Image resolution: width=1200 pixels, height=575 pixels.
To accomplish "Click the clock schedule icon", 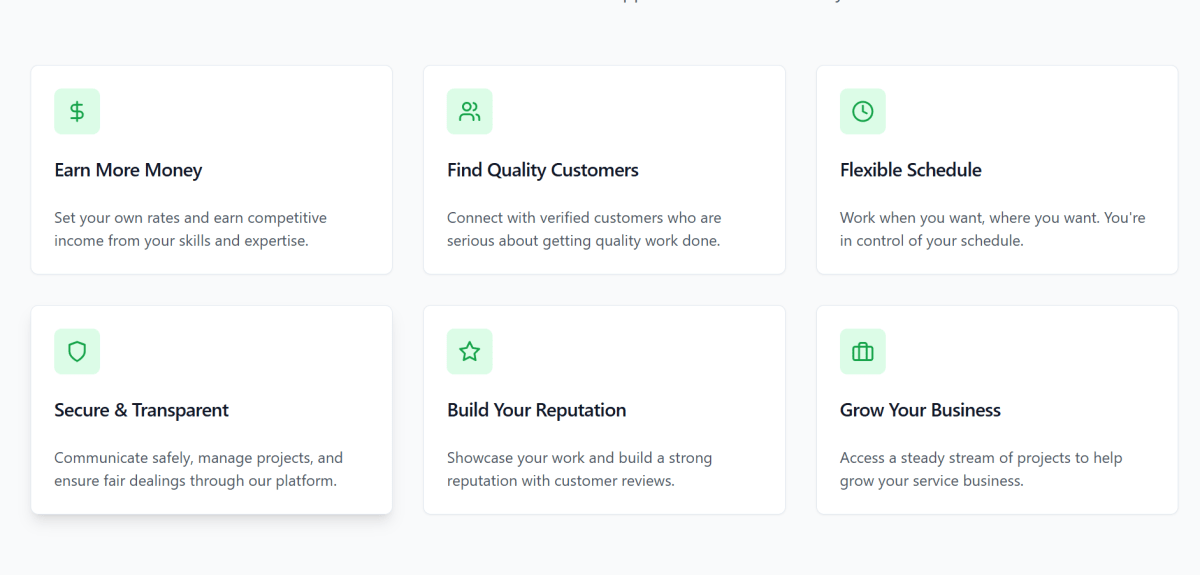I will (862, 112).
